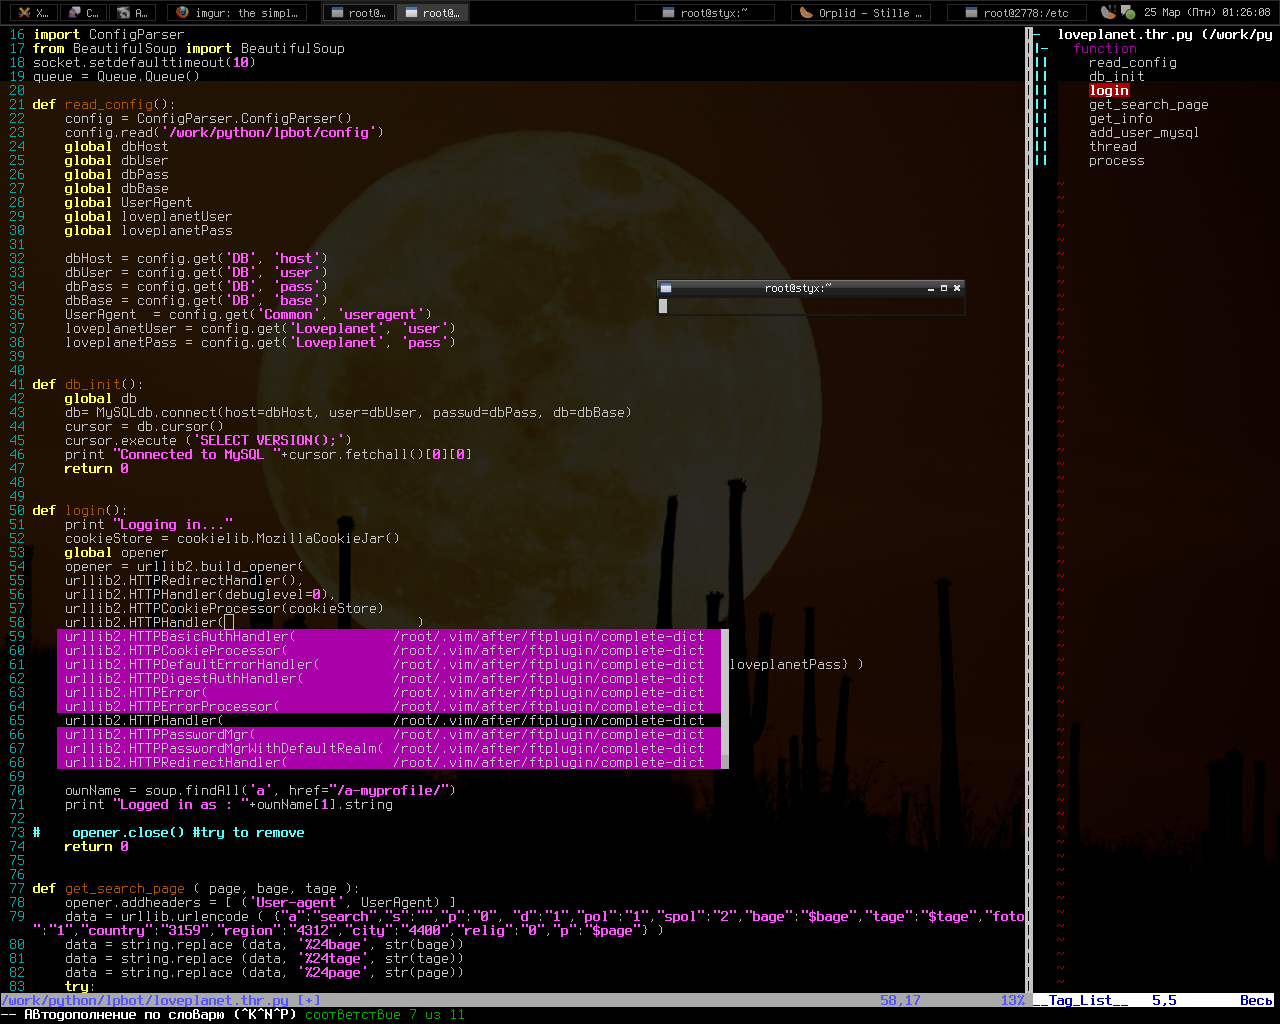The image size is (1280, 1024).
Task: Click the Orplid music player taskbar icon
Action: click(806, 13)
